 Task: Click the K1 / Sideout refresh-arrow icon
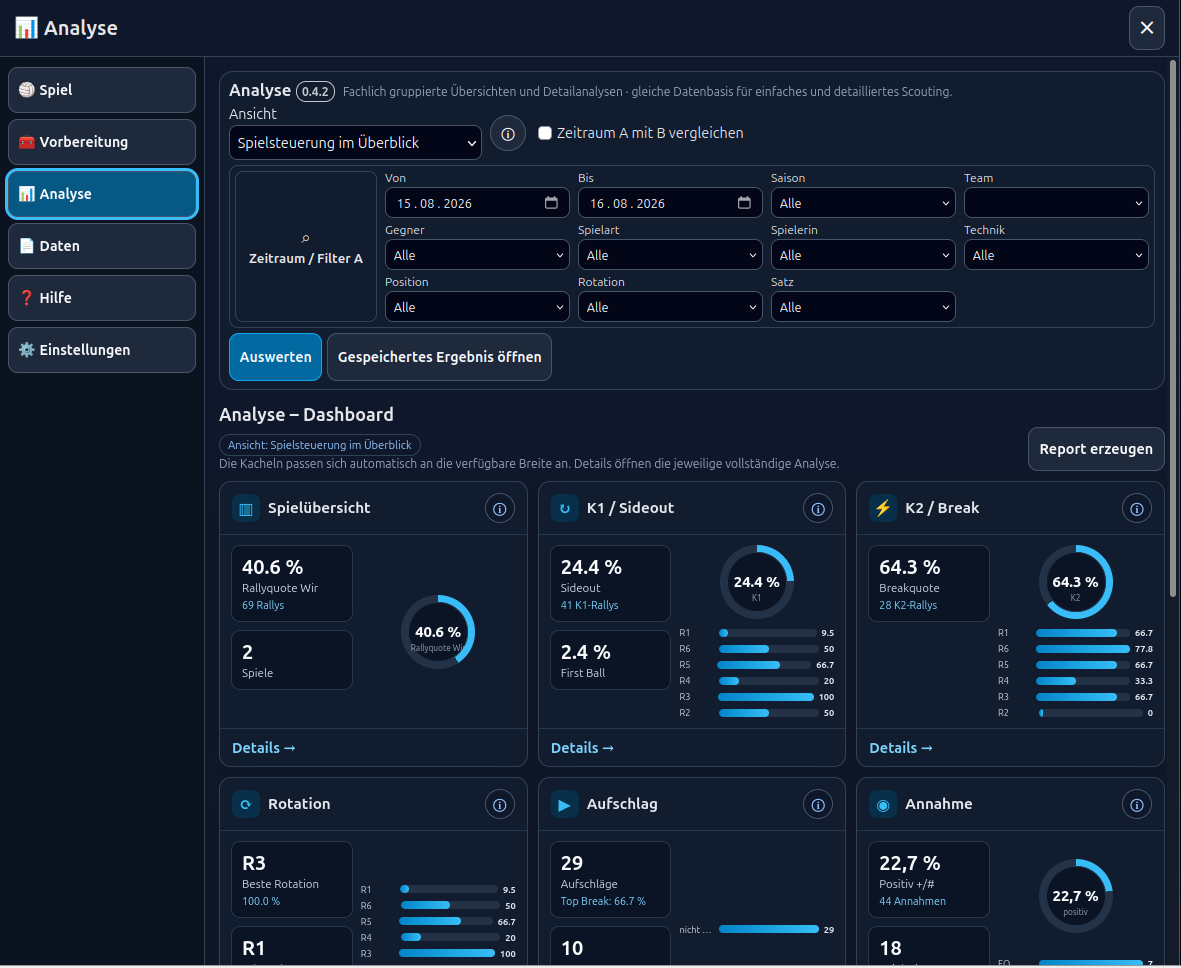(x=564, y=508)
